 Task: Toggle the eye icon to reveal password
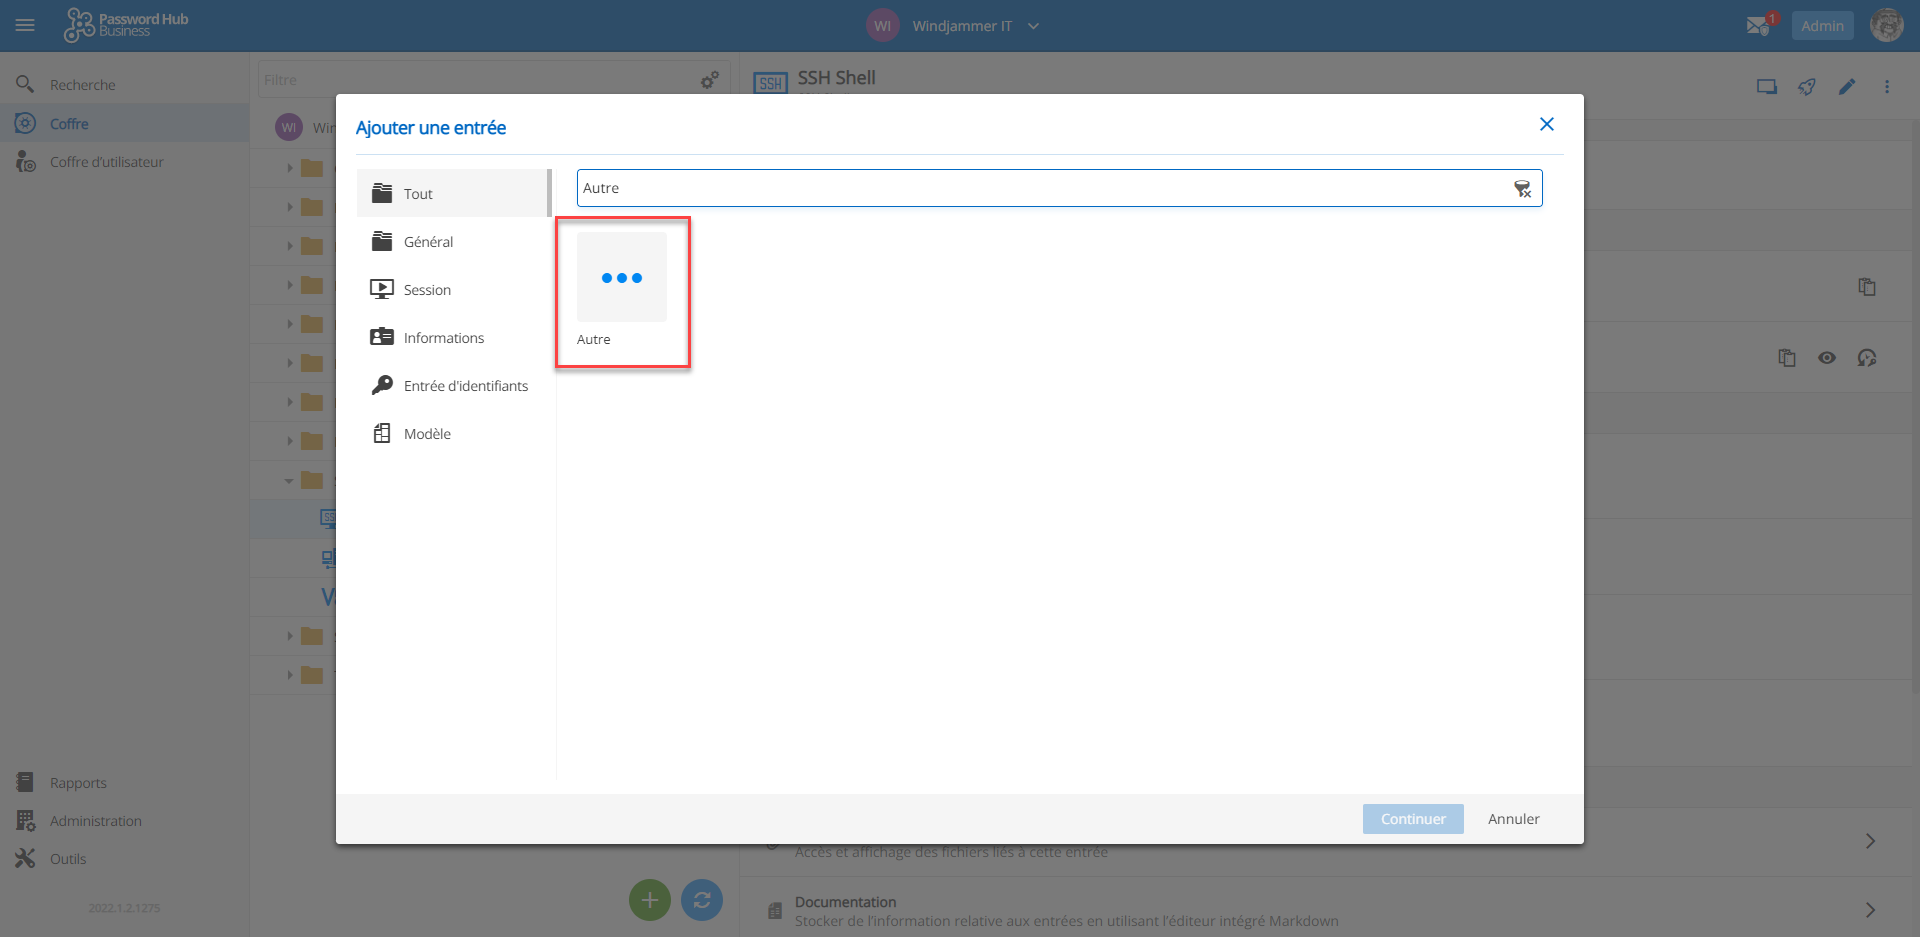click(1827, 358)
